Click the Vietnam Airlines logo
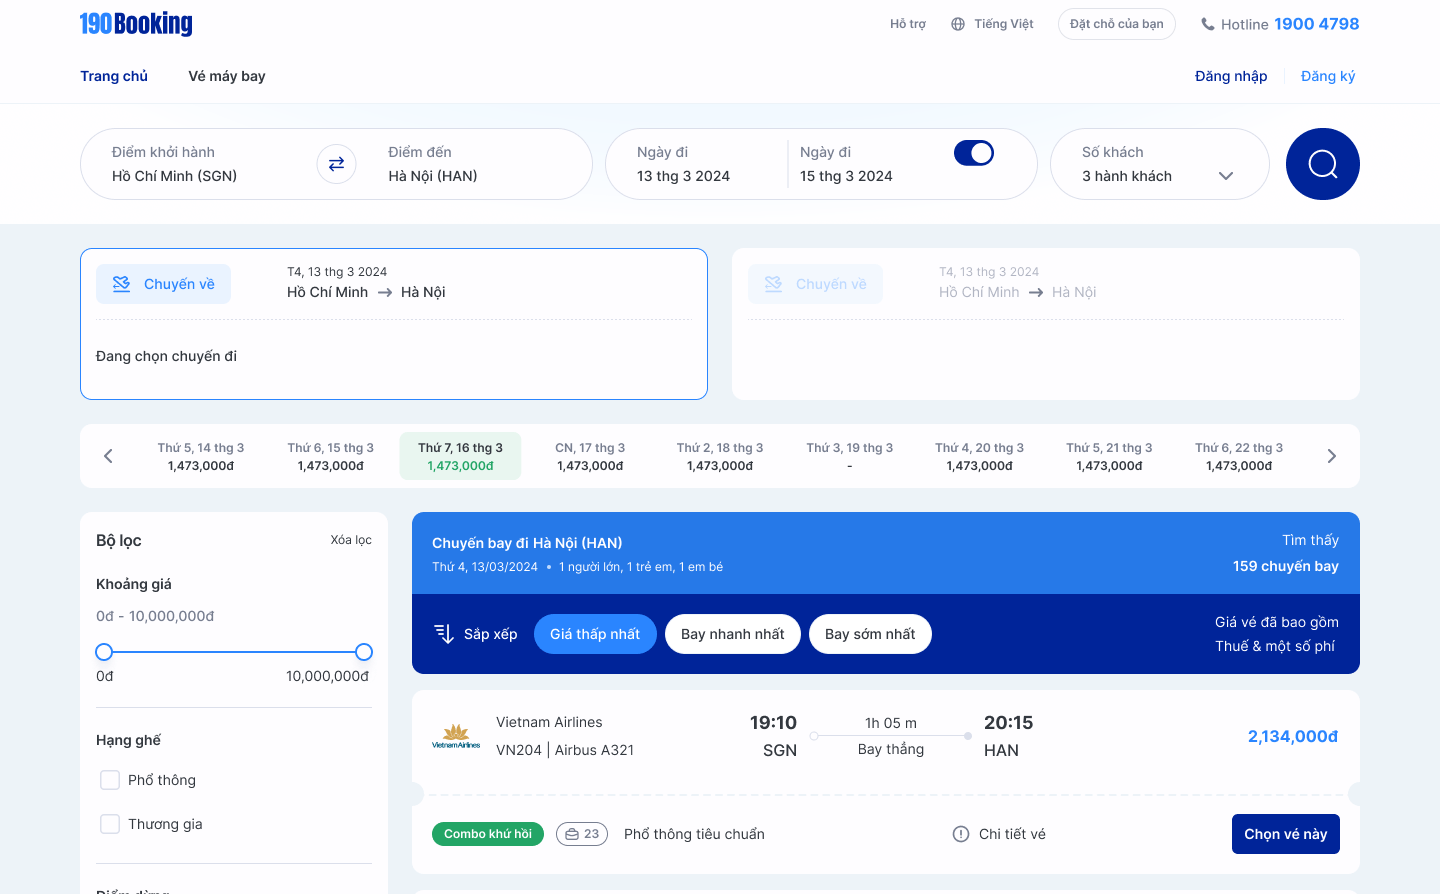Image resolution: width=1440 pixels, height=894 pixels. click(x=456, y=736)
